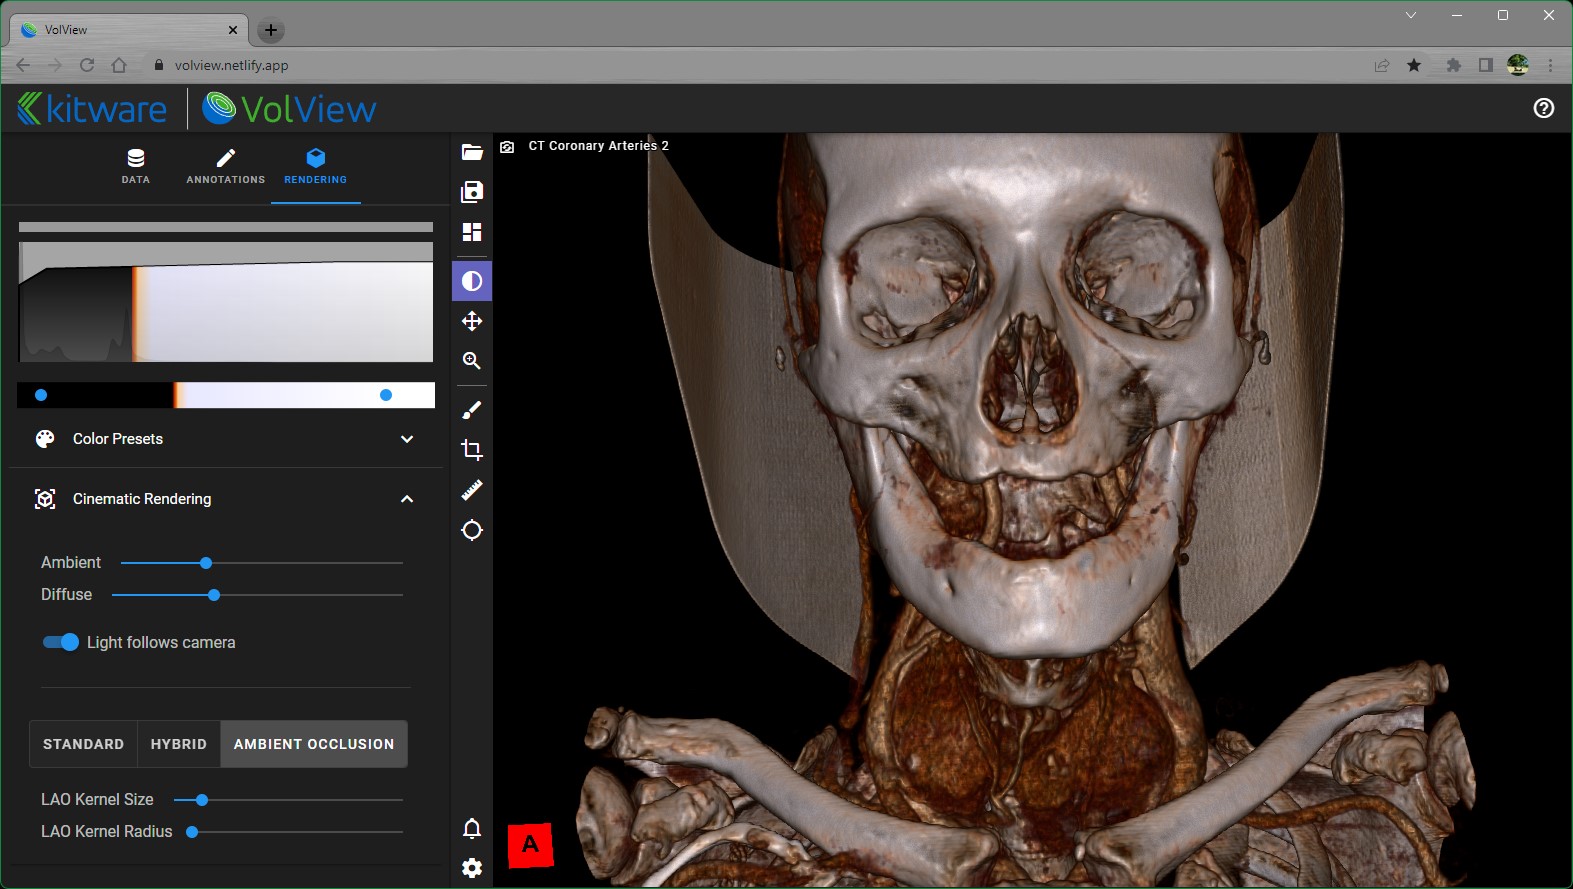Screen dimensions: 1573x889
Task: Take a screenshot with the camera icon
Action: click(507, 147)
